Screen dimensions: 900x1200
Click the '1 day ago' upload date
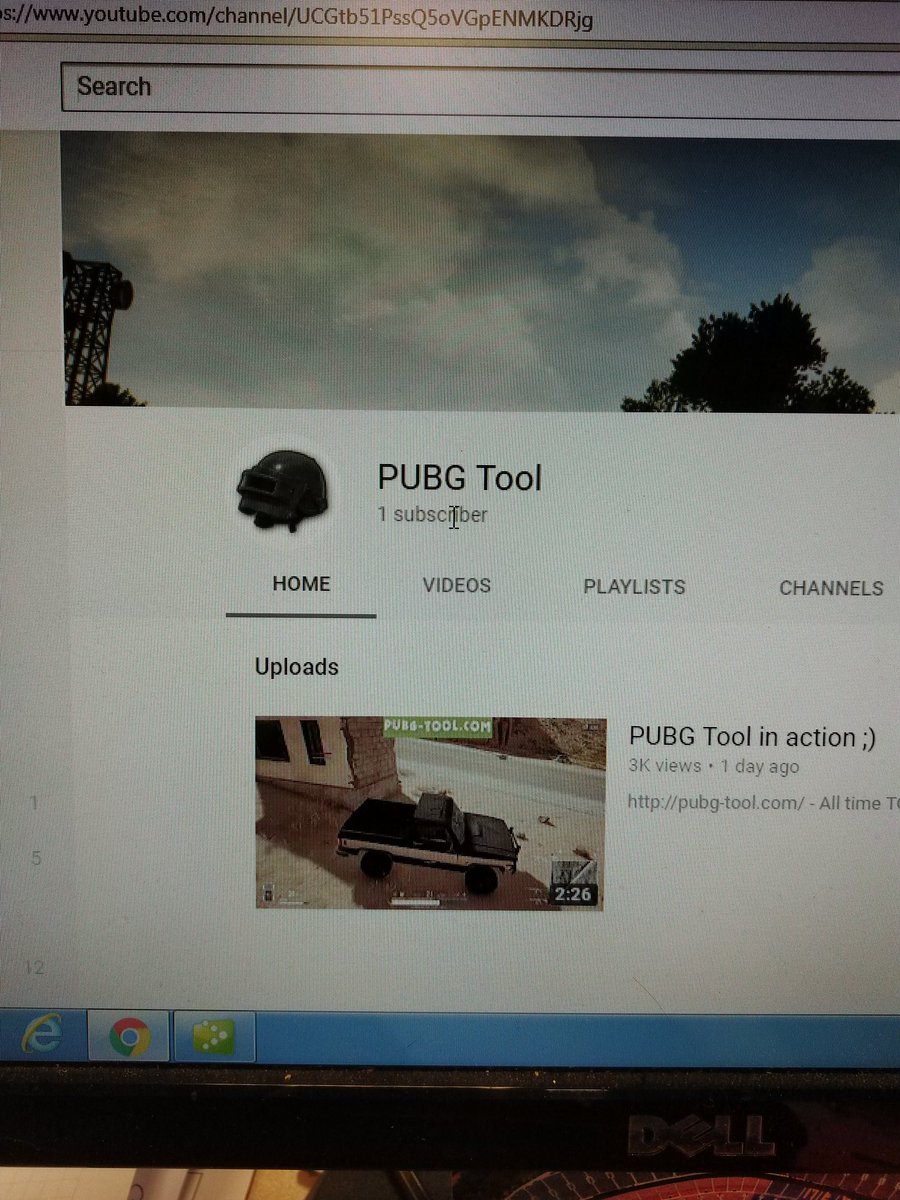[x=760, y=767]
